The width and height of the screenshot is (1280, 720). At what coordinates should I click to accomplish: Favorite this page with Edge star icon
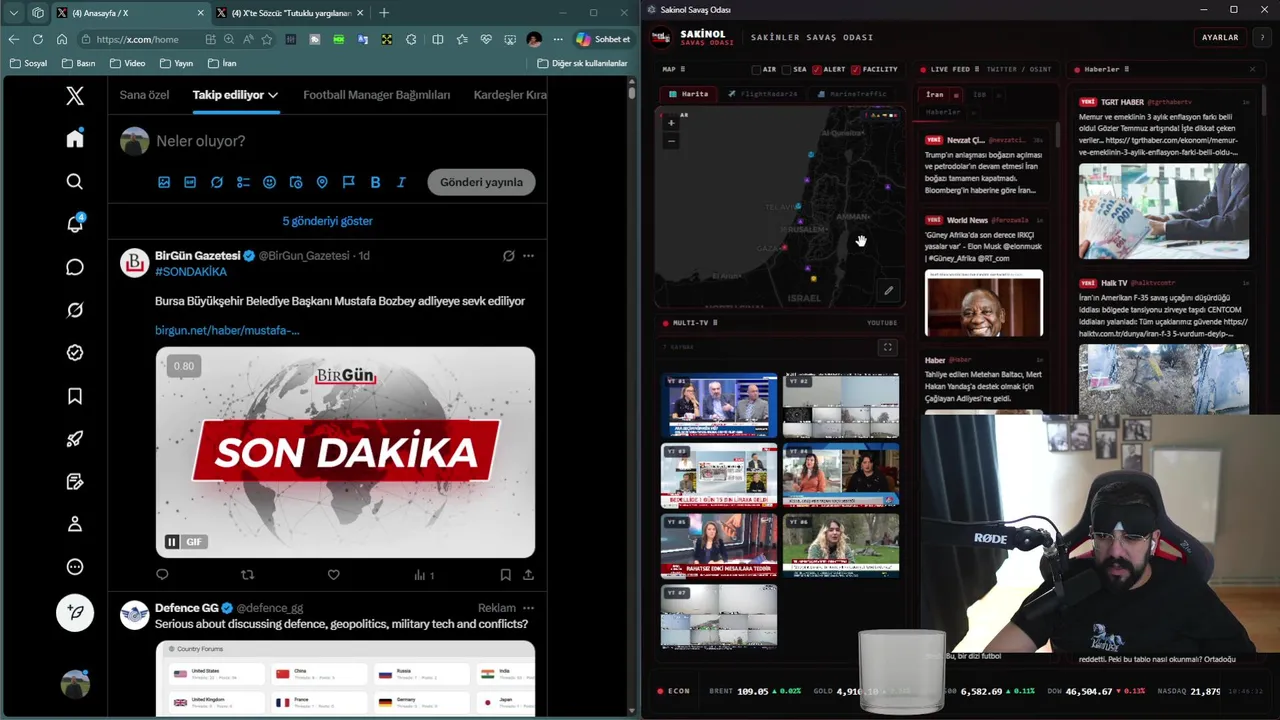click(x=267, y=39)
